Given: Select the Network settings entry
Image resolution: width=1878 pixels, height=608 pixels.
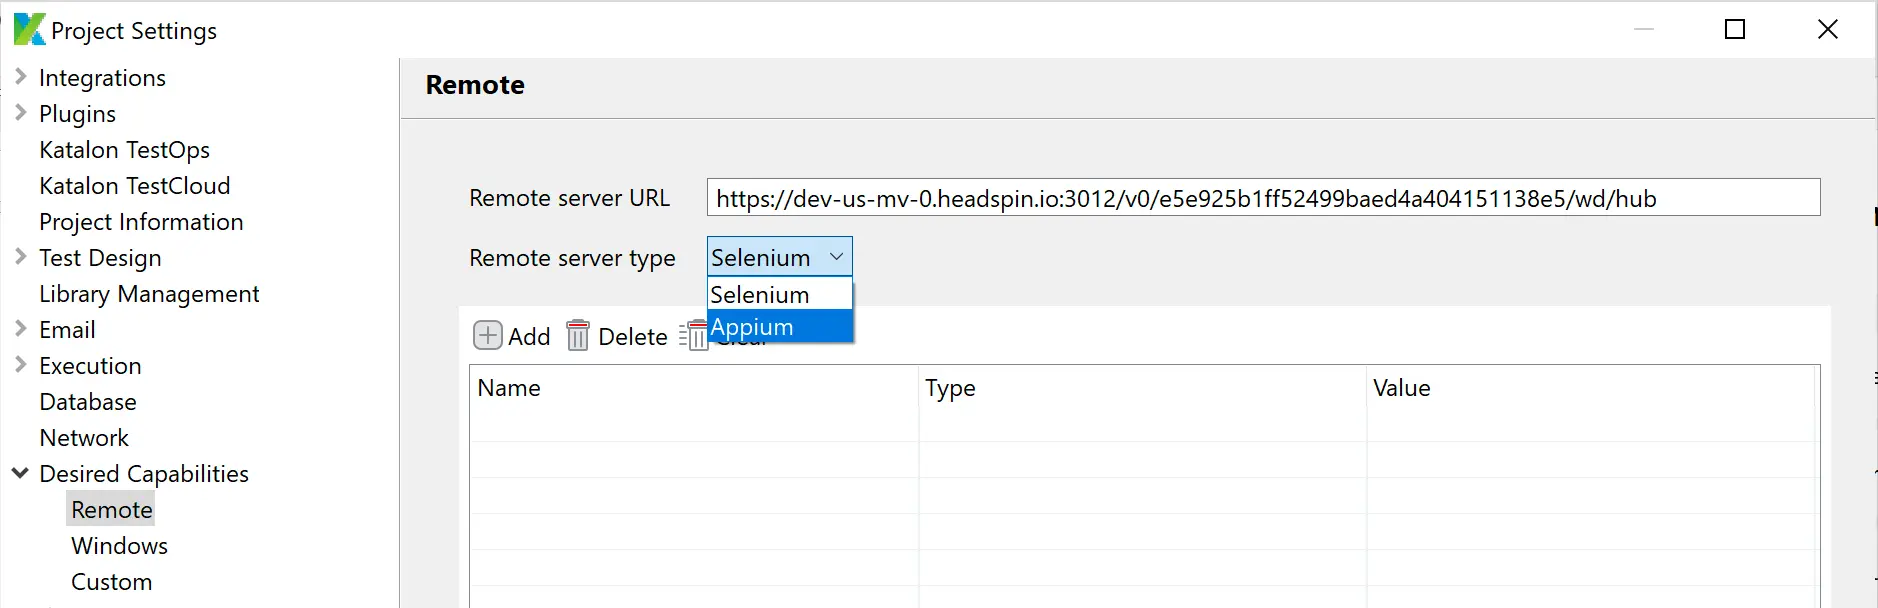Looking at the screenshot, I should point(84,437).
